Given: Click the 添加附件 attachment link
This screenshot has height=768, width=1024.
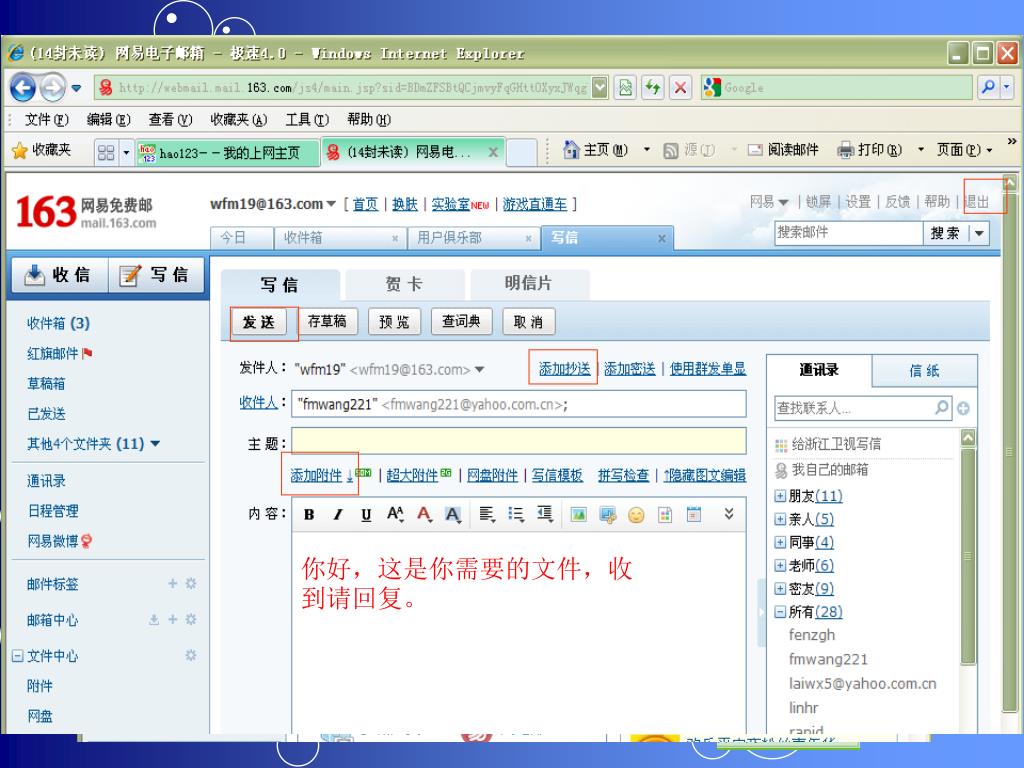Looking at the screenshot, I should click(316, 475).
